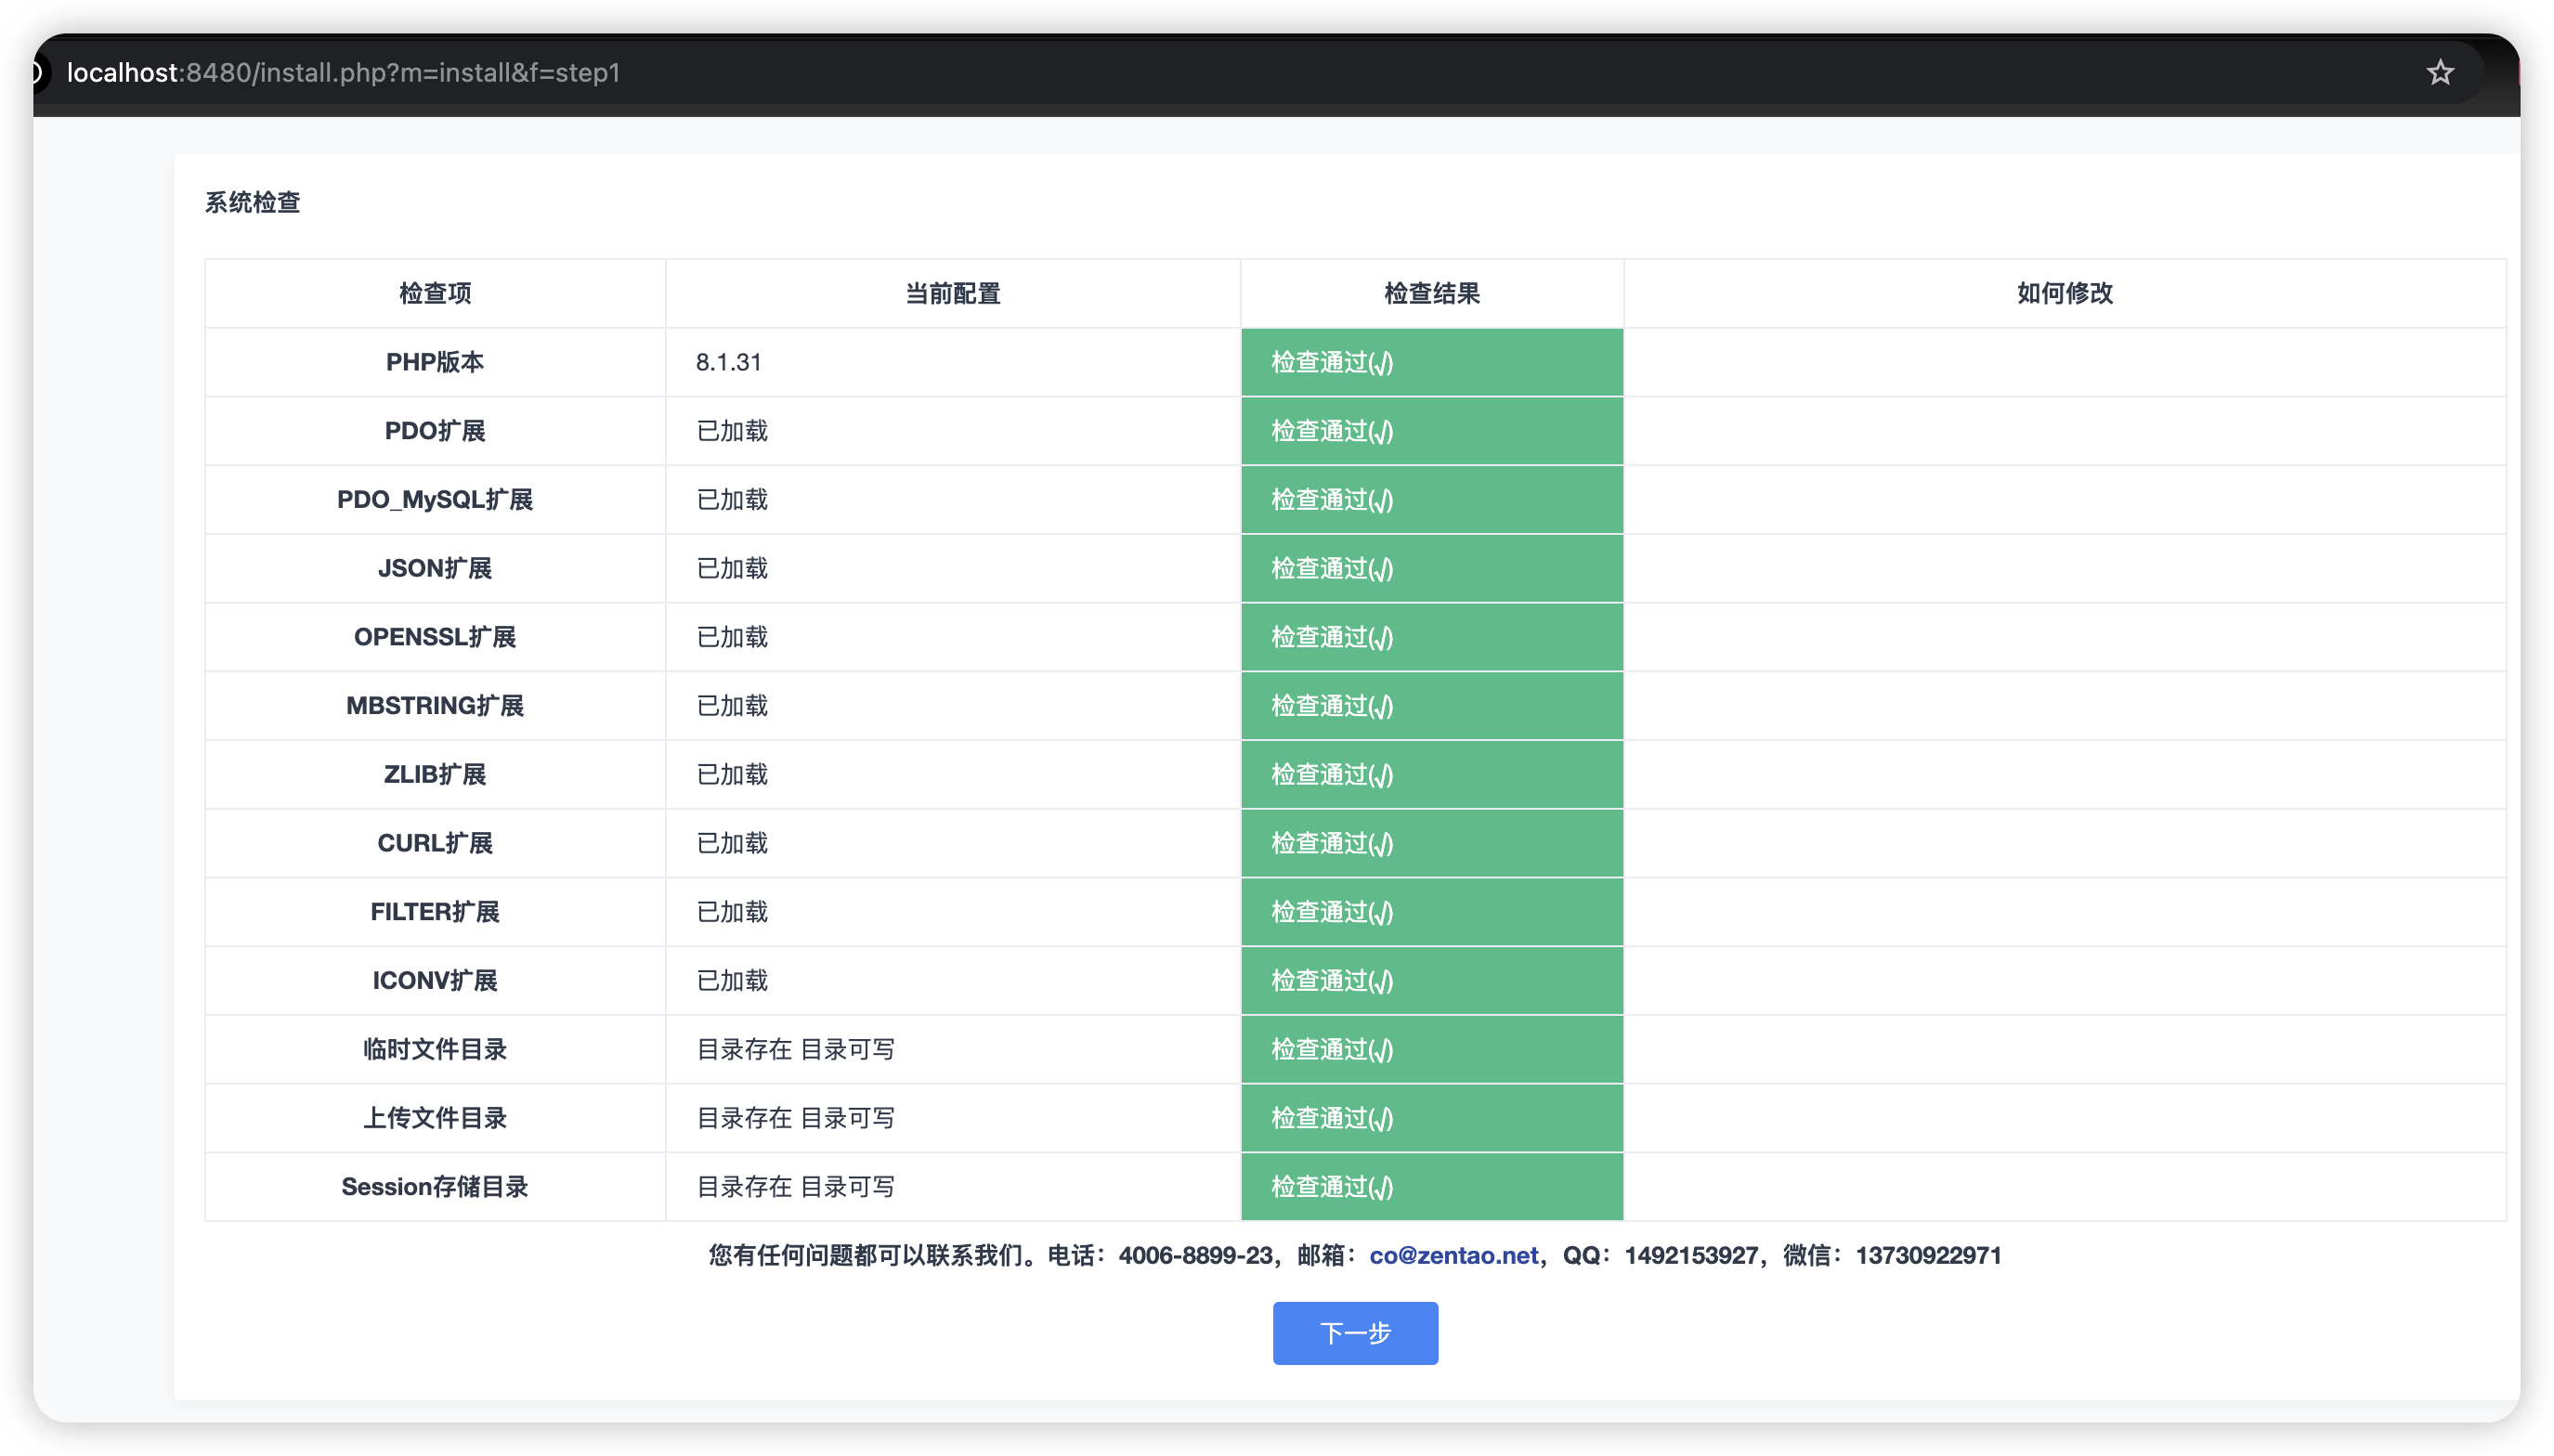Click 目录存在 目录可写 in the 上传文件目录 row

tap(795, 1118)
